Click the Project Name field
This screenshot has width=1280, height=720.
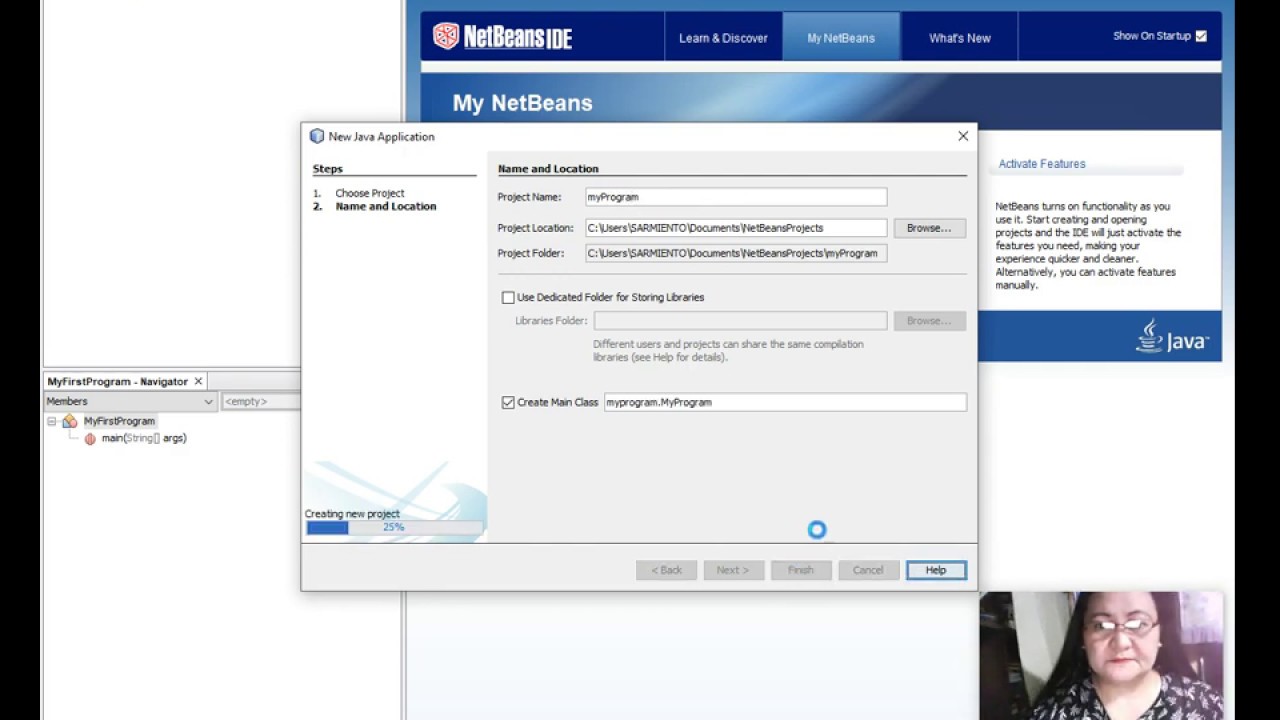[736, 197]
